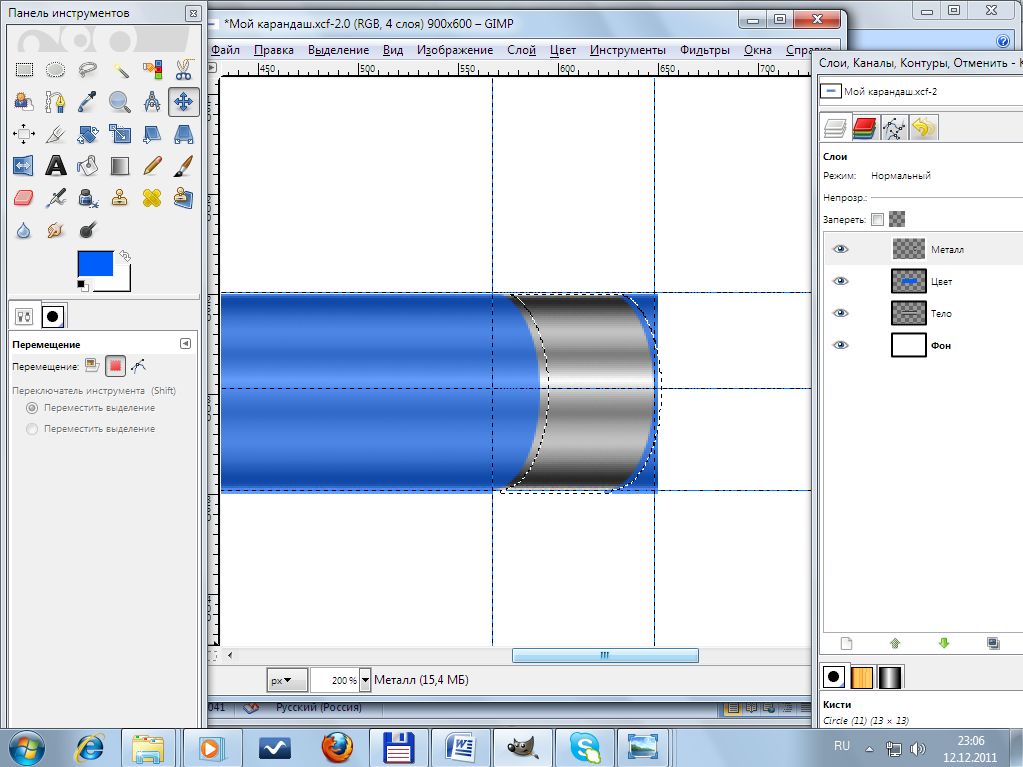The image size is (1023, 767).
Task: Create a new layer button
Action: 846,644
